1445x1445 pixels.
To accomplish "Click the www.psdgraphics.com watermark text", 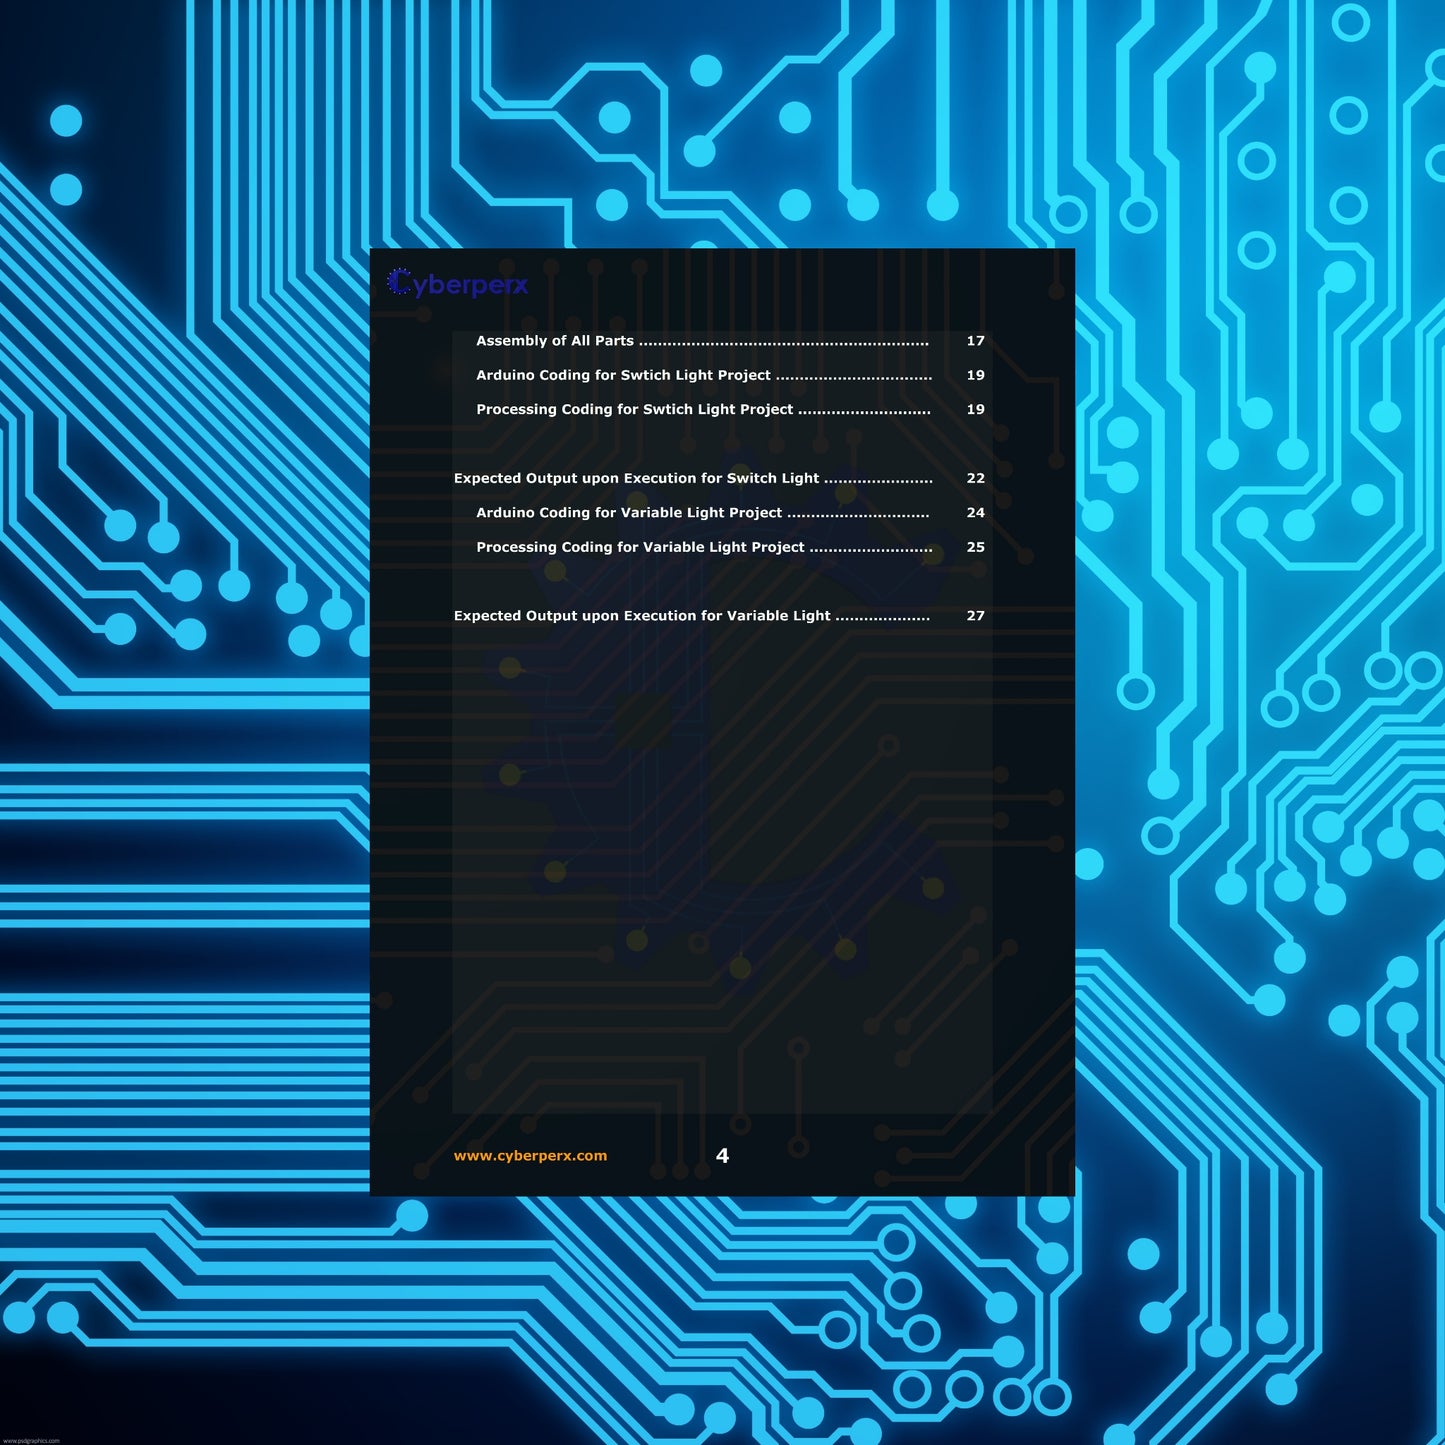I will pyautogui.click(x=30, y=1440).
